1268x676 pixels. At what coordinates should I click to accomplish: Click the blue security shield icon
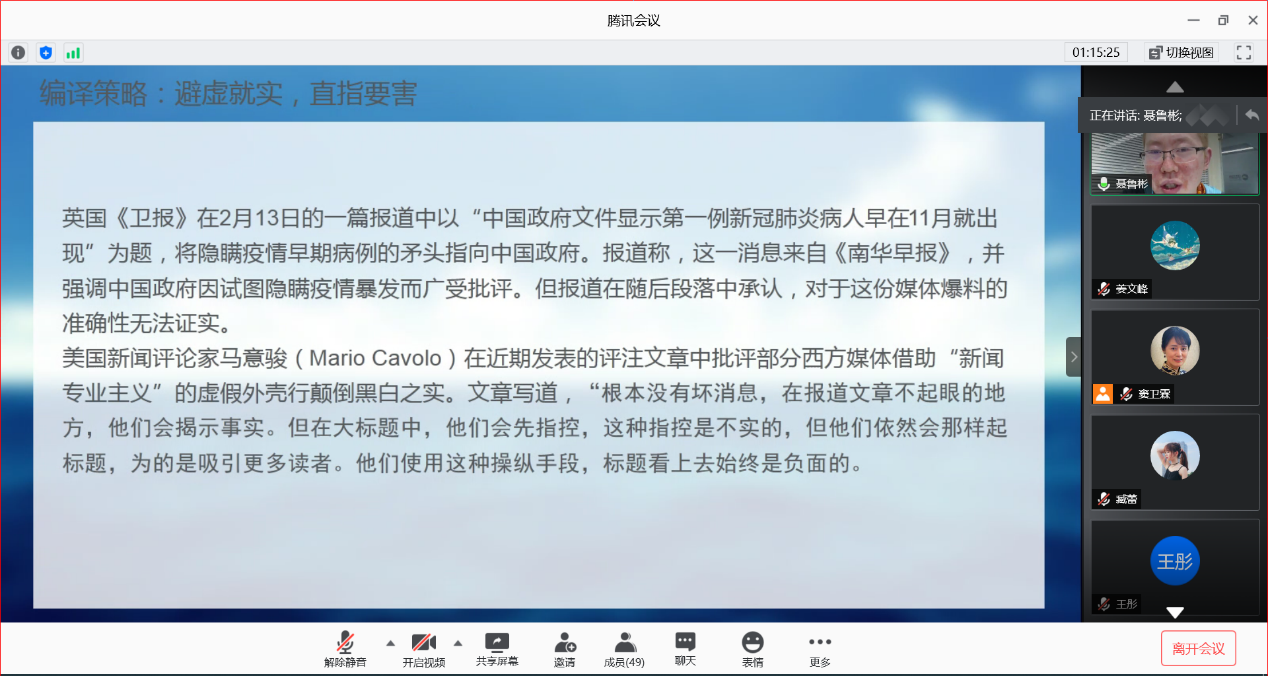tap(45, 52)
